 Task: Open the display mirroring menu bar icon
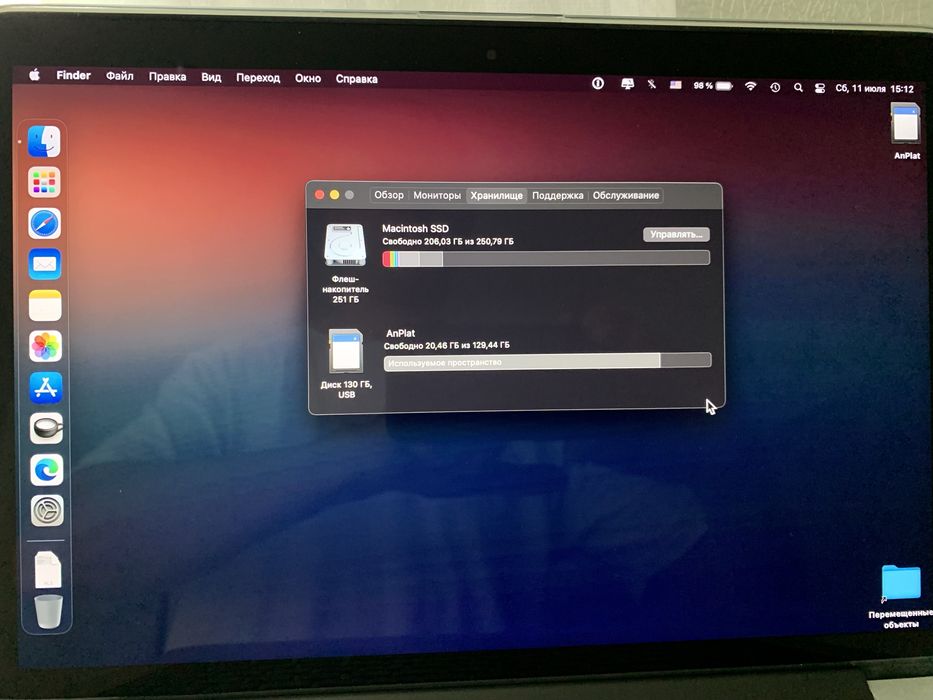627,84
